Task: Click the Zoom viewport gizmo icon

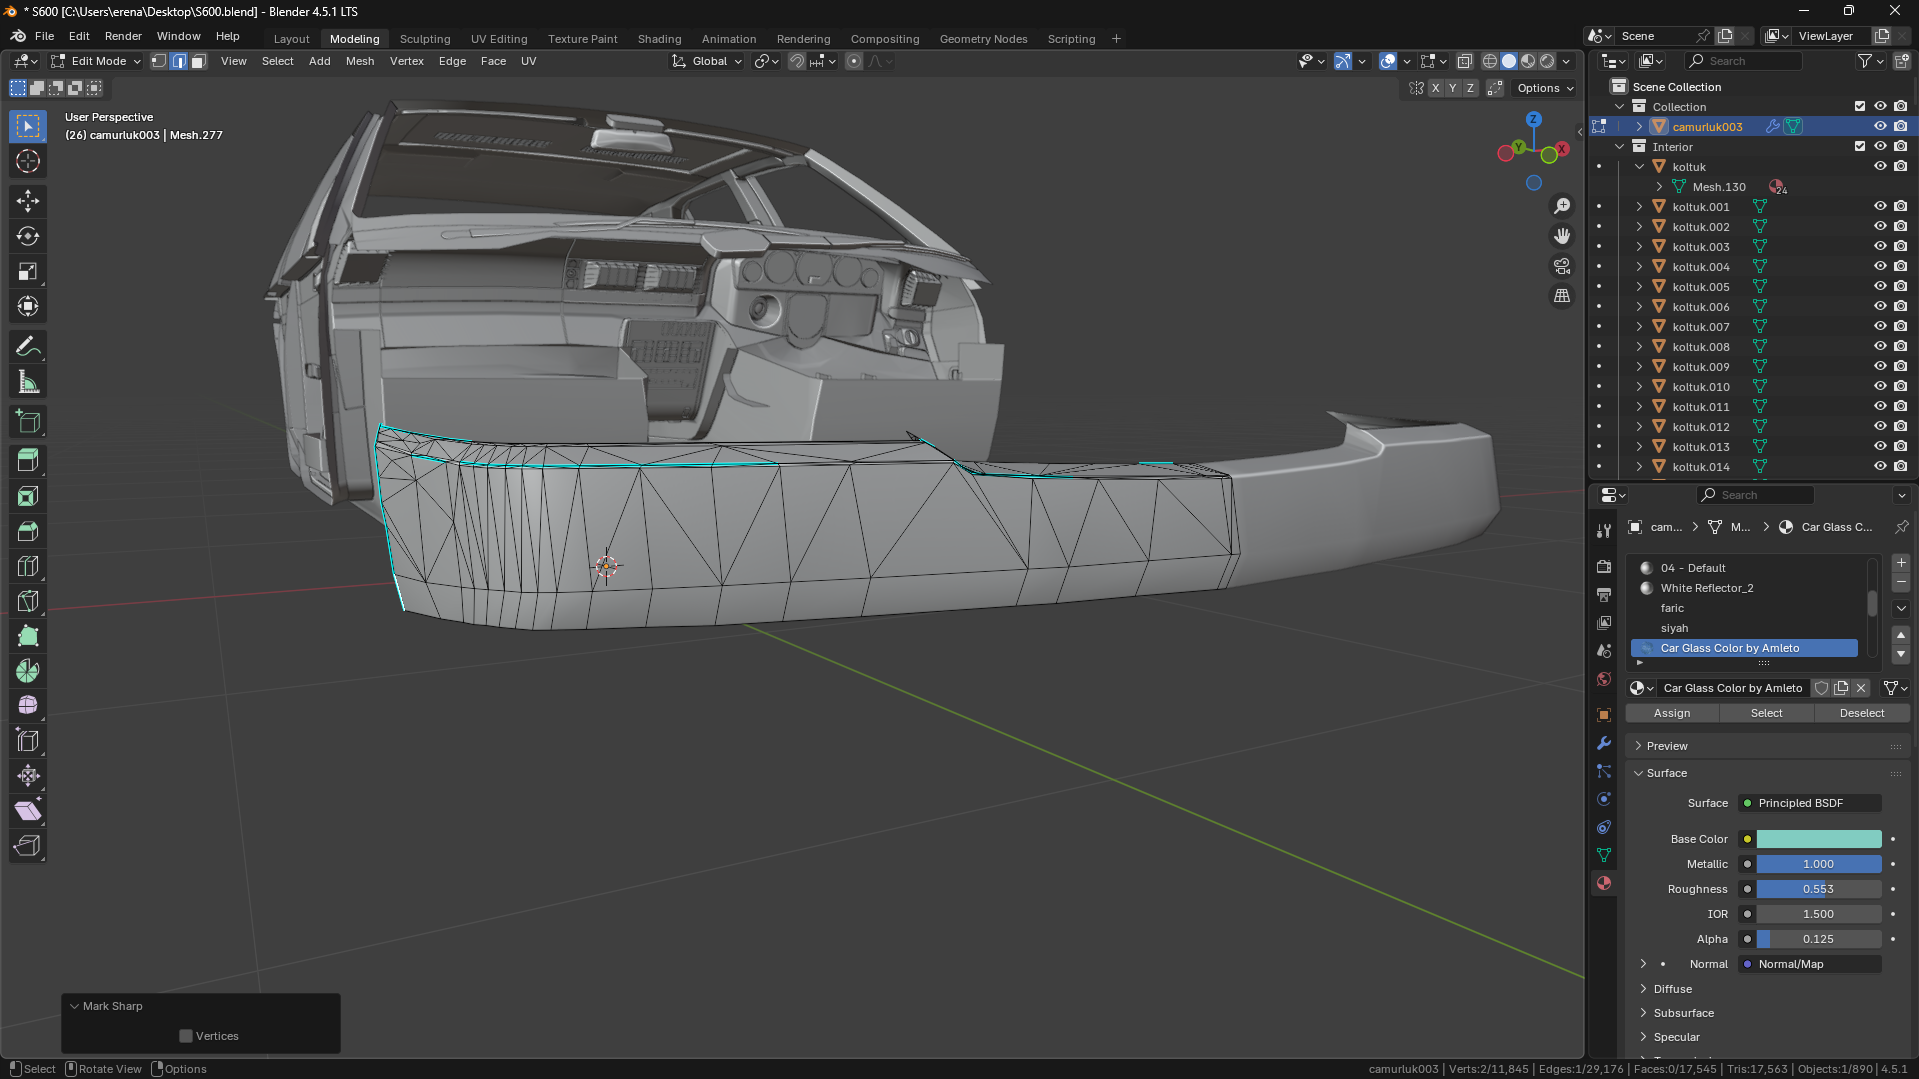Action: tap(1561, 206)
